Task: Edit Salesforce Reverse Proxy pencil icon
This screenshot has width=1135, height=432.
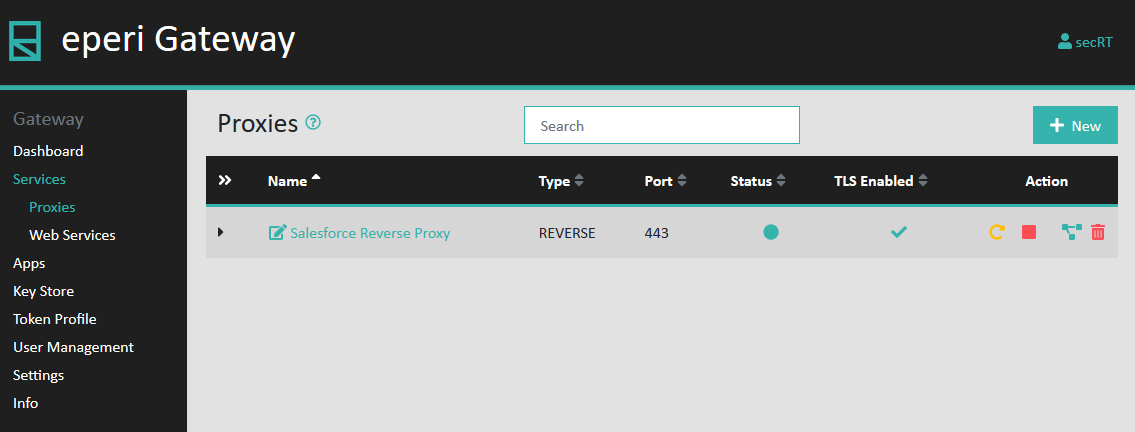Action: pos(277,232)
